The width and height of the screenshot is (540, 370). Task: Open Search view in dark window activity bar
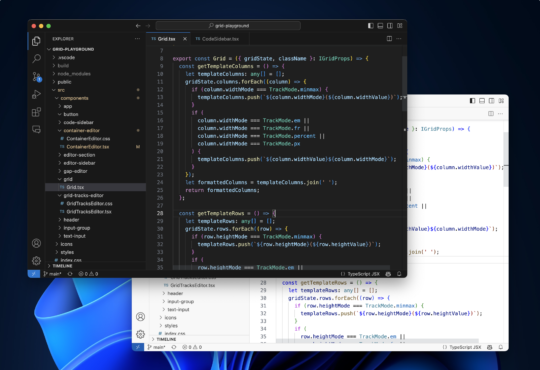coord(36,59)
